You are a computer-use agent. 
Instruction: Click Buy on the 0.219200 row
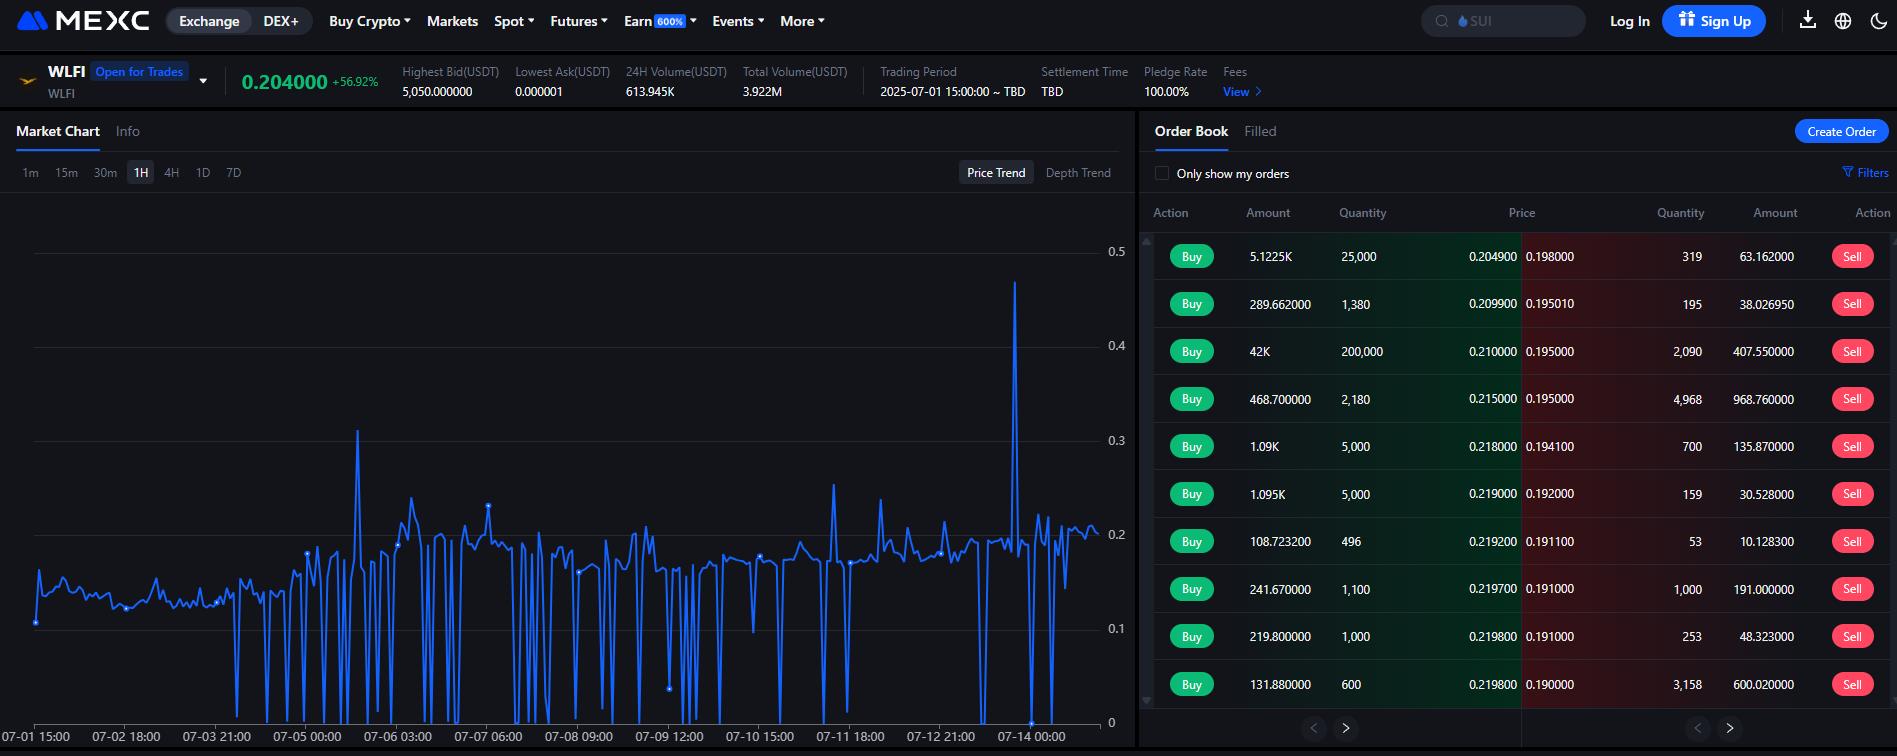[x=1192, y=542]
